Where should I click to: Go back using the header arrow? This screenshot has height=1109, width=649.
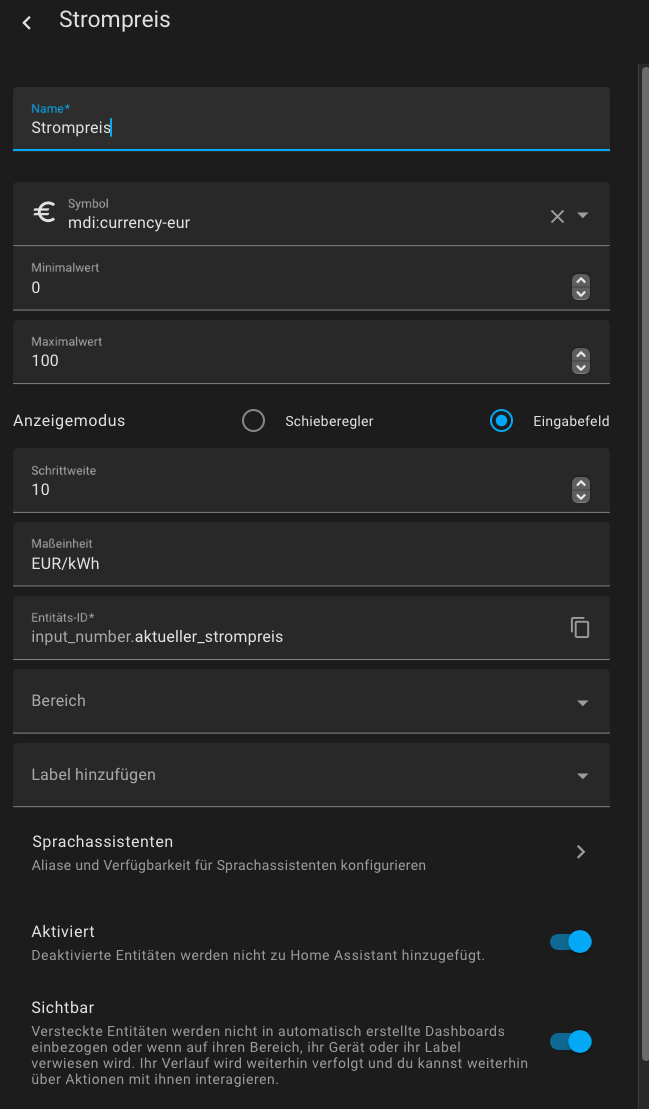click(x=27, y=23)
